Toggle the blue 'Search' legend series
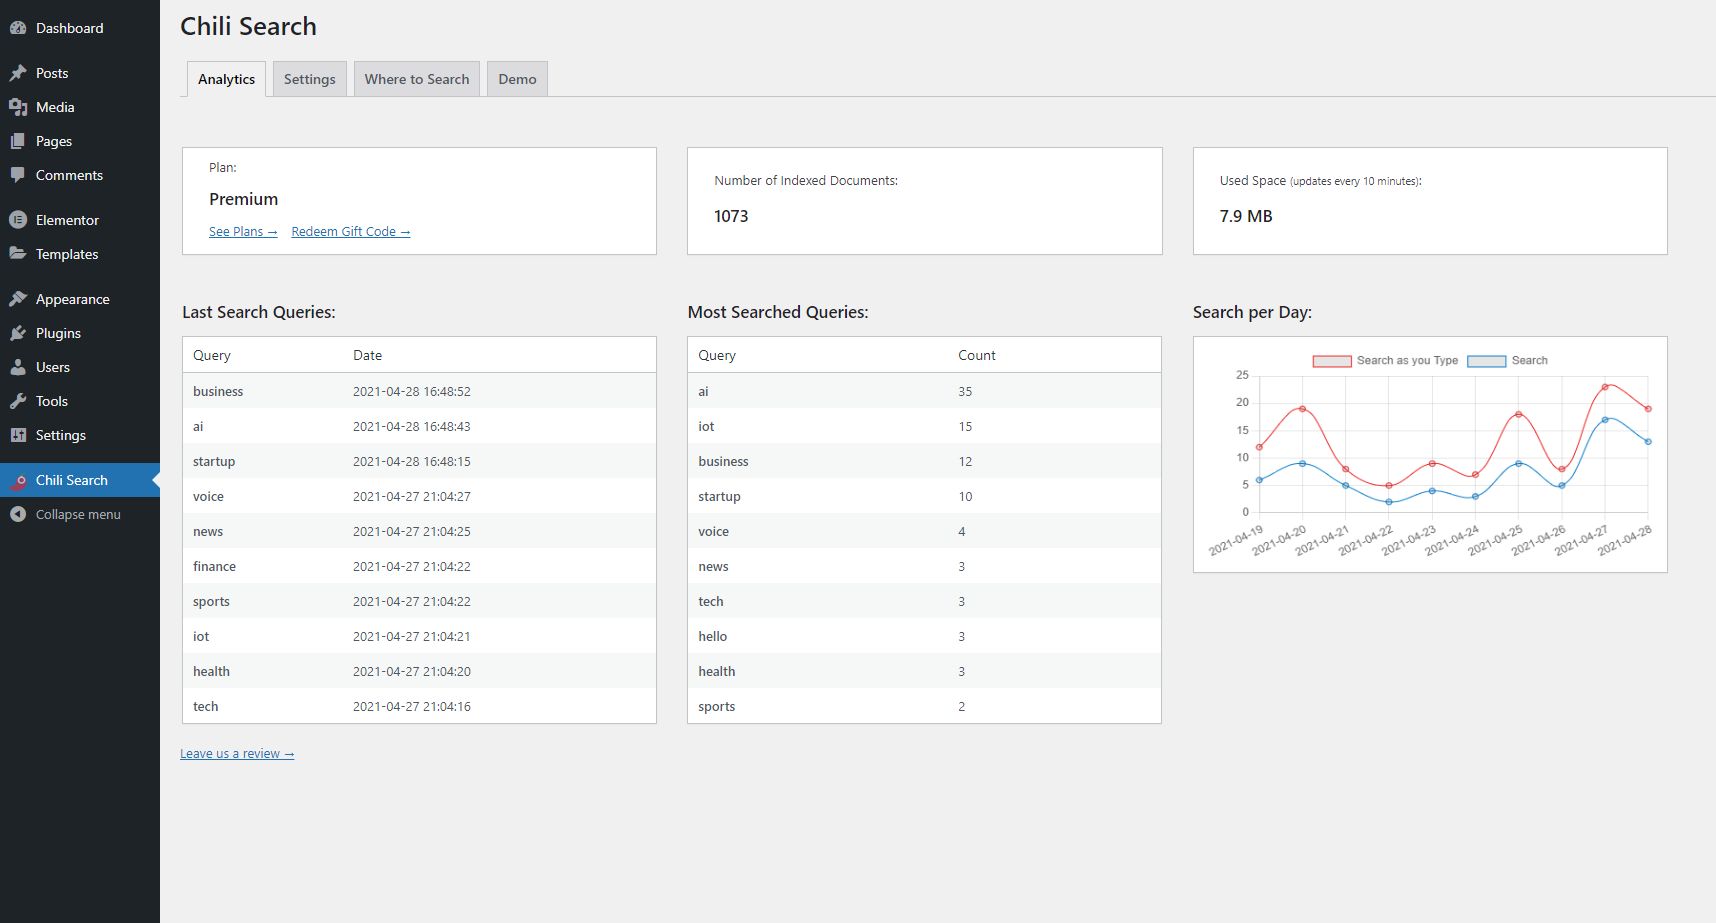1716x923 pixels. (x=1507, y=361)
